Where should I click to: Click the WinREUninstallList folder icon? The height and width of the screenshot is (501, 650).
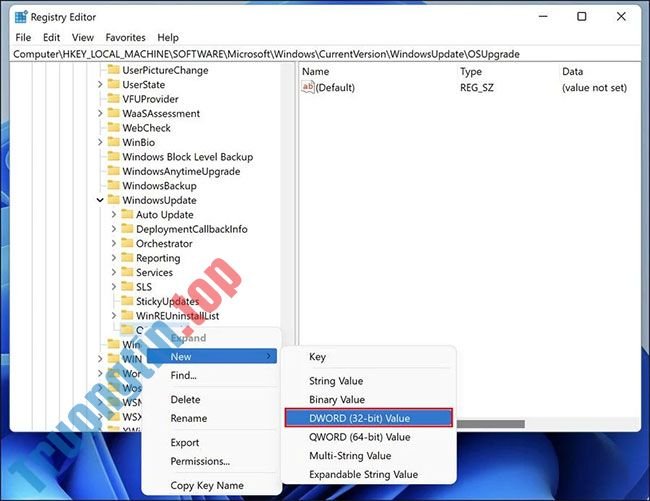click(x=127, y=316)
